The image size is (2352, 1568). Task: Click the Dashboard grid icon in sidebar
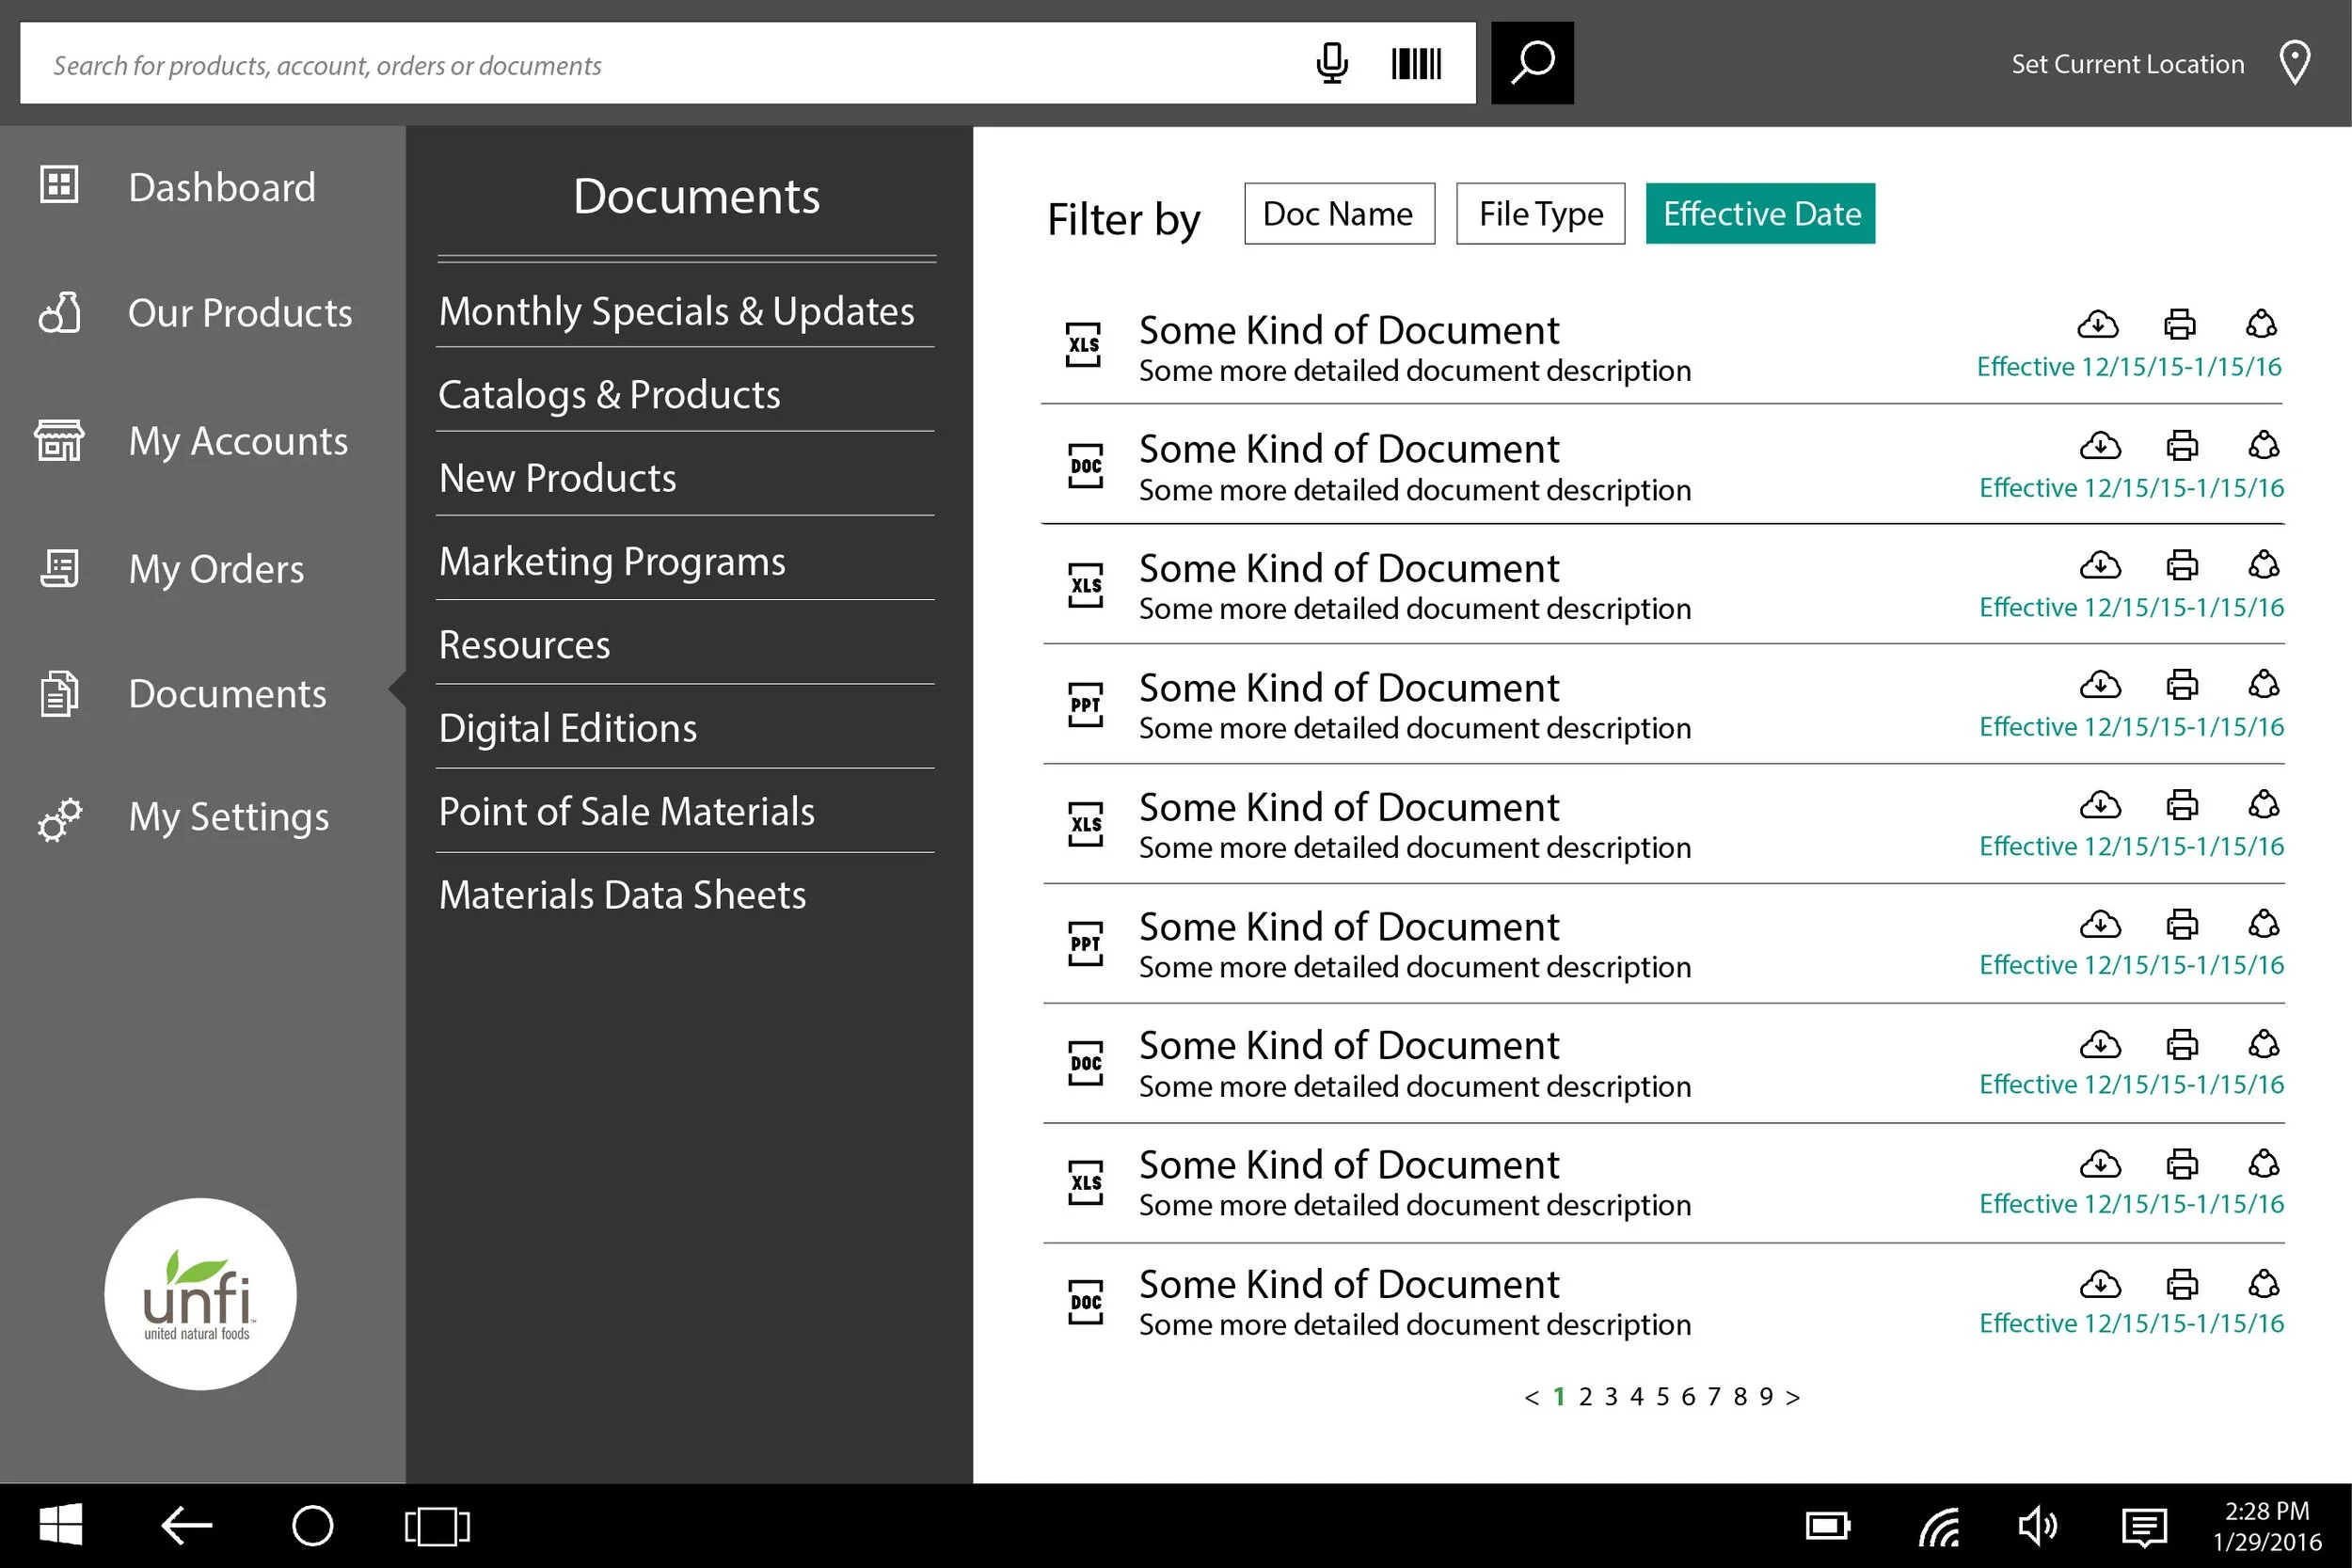pyautogui.click(x=58, y=185)
